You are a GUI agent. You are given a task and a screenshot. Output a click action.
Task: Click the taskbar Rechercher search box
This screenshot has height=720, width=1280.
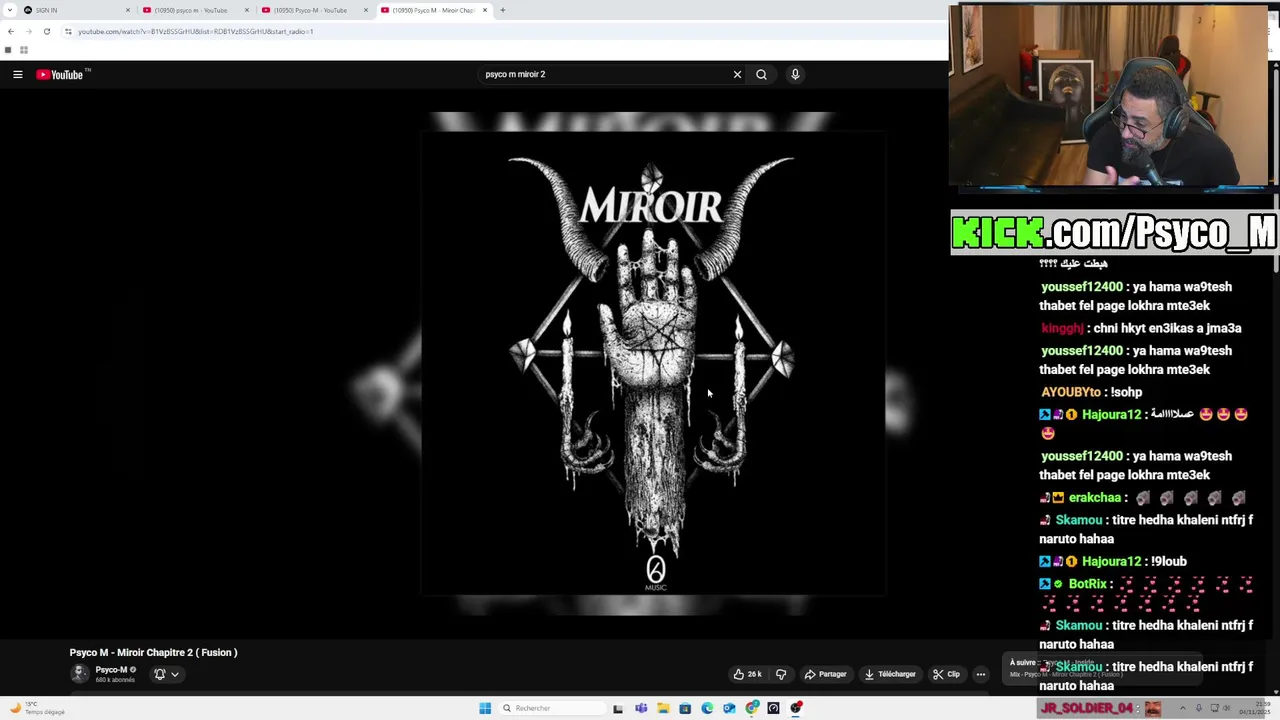coord(552,708)
